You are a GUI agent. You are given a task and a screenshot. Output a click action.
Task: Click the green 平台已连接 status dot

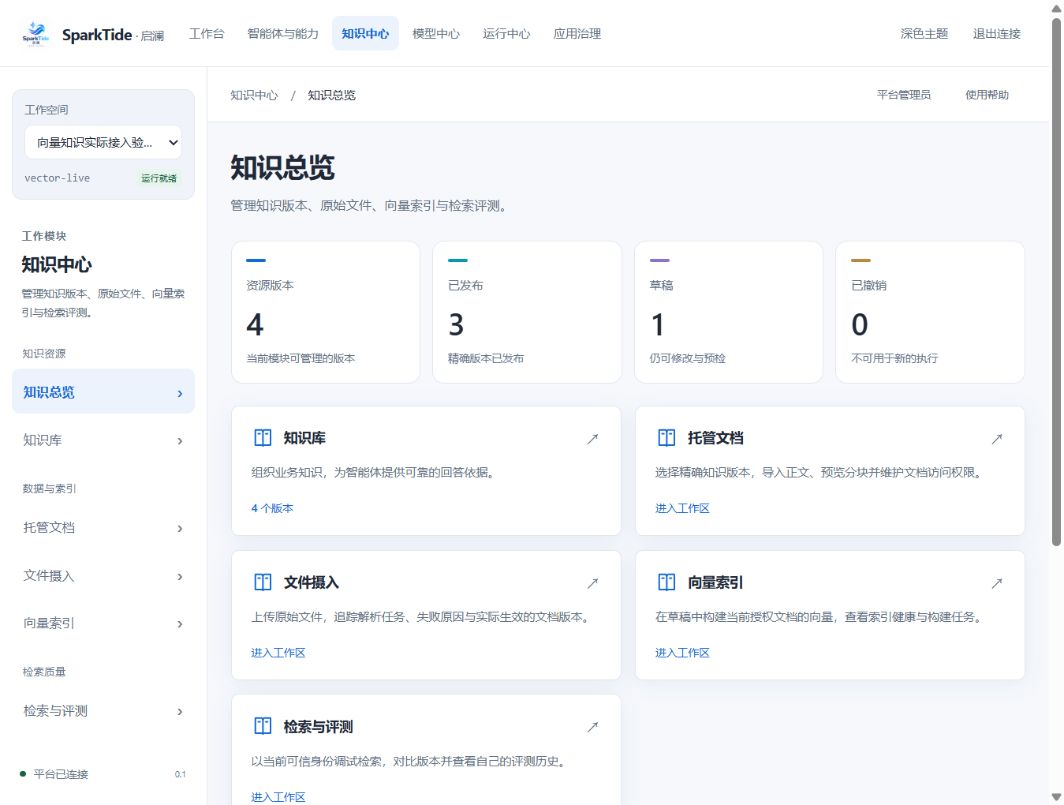(x=23, y=774)
